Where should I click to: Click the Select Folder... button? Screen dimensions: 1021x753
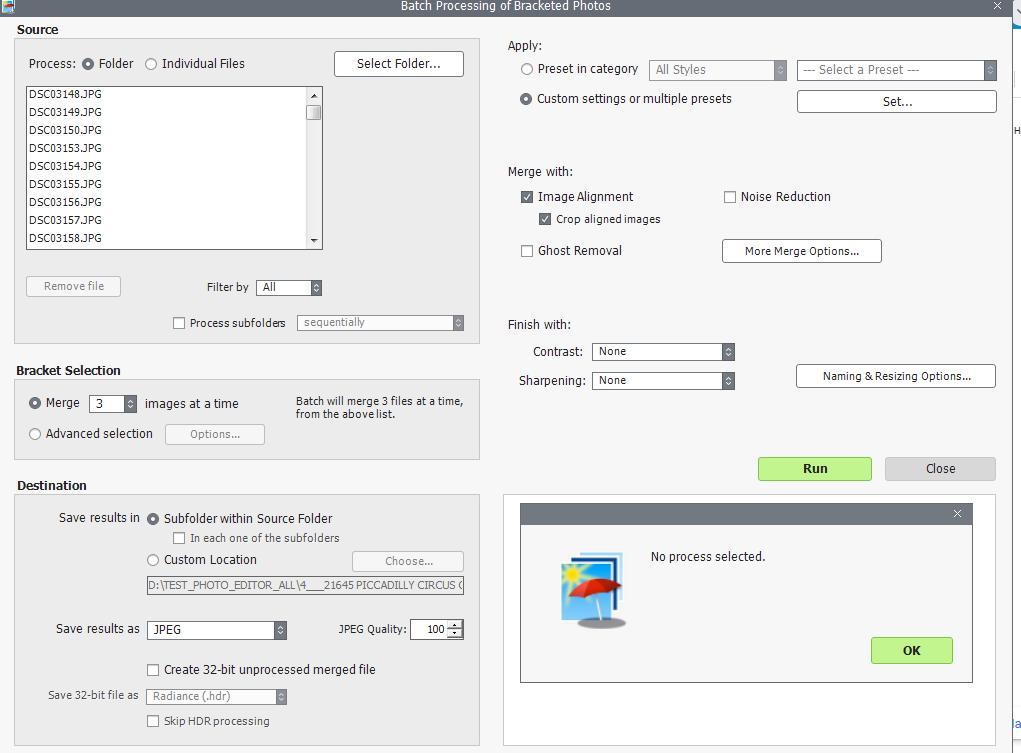point(398,64)
